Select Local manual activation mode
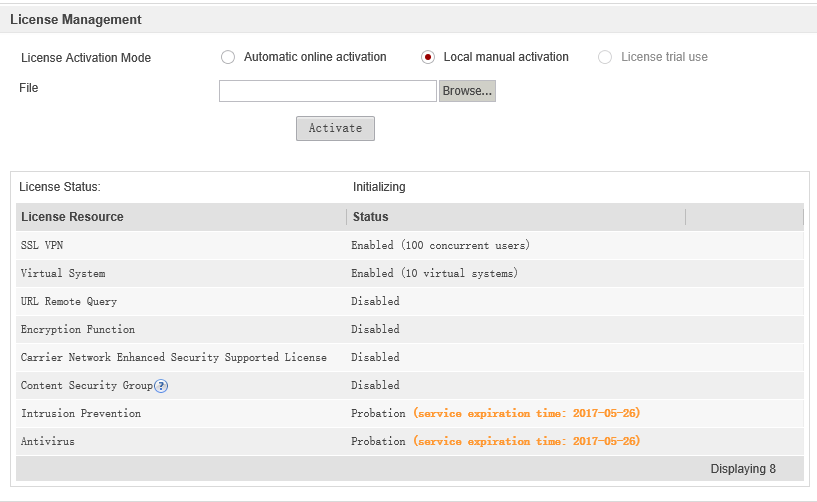Image resolution: width=817 pixels, height=502 pixels. [x=428, y=57]
